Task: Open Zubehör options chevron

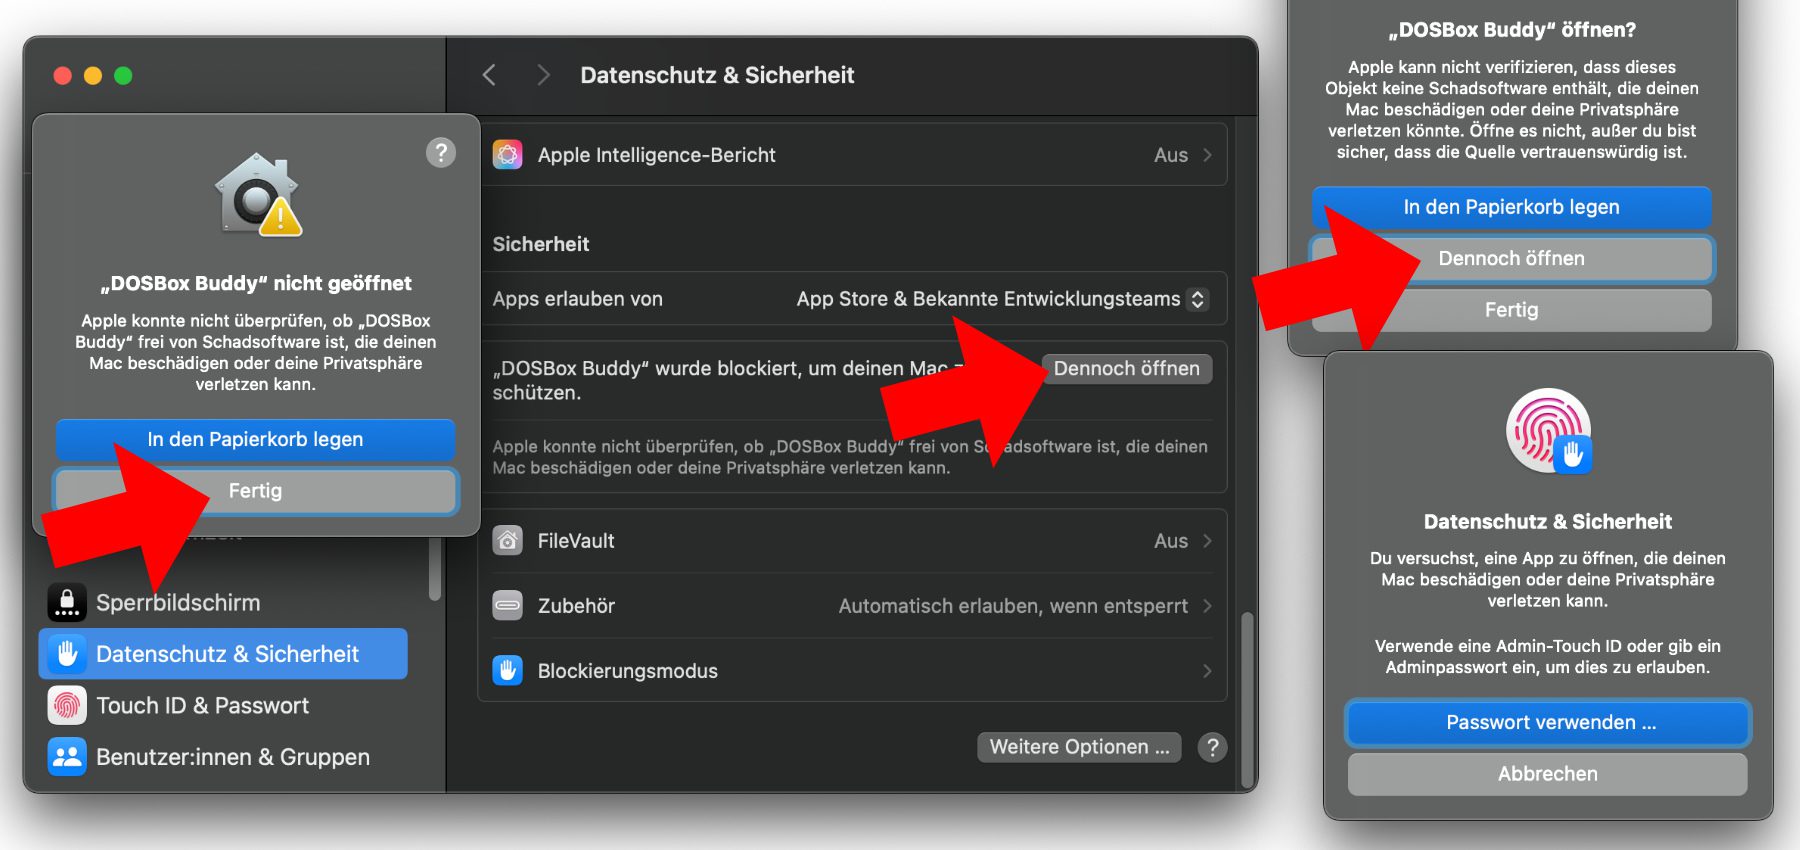Action: coord(1207,606)
